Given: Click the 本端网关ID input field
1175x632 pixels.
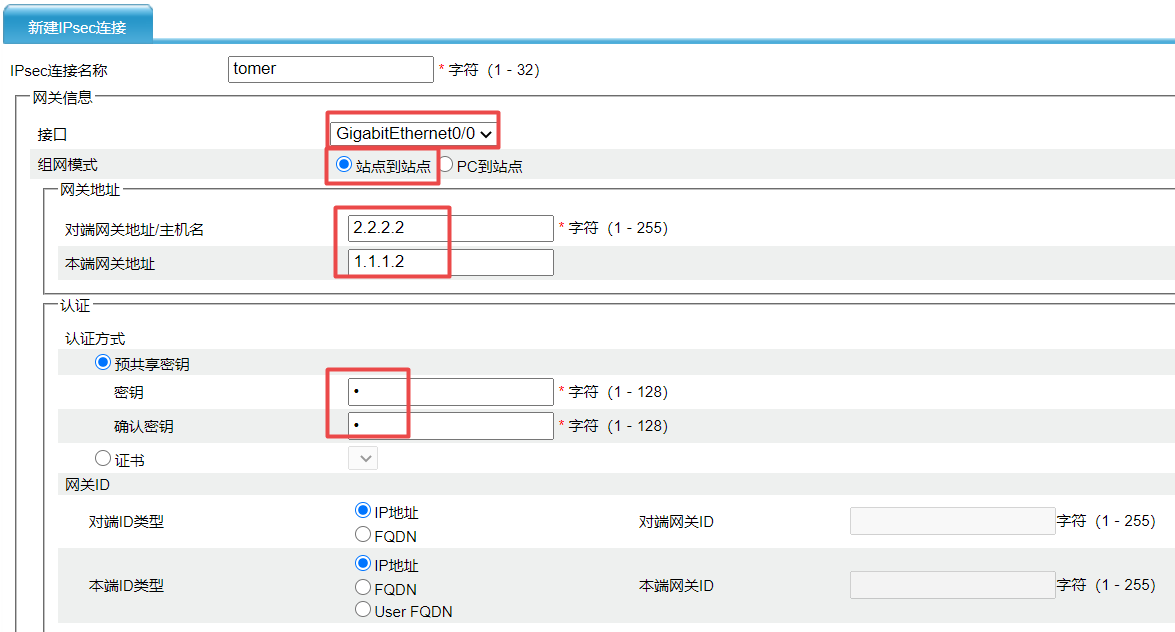Looking at the screenshot, I should tap(951, 585).
